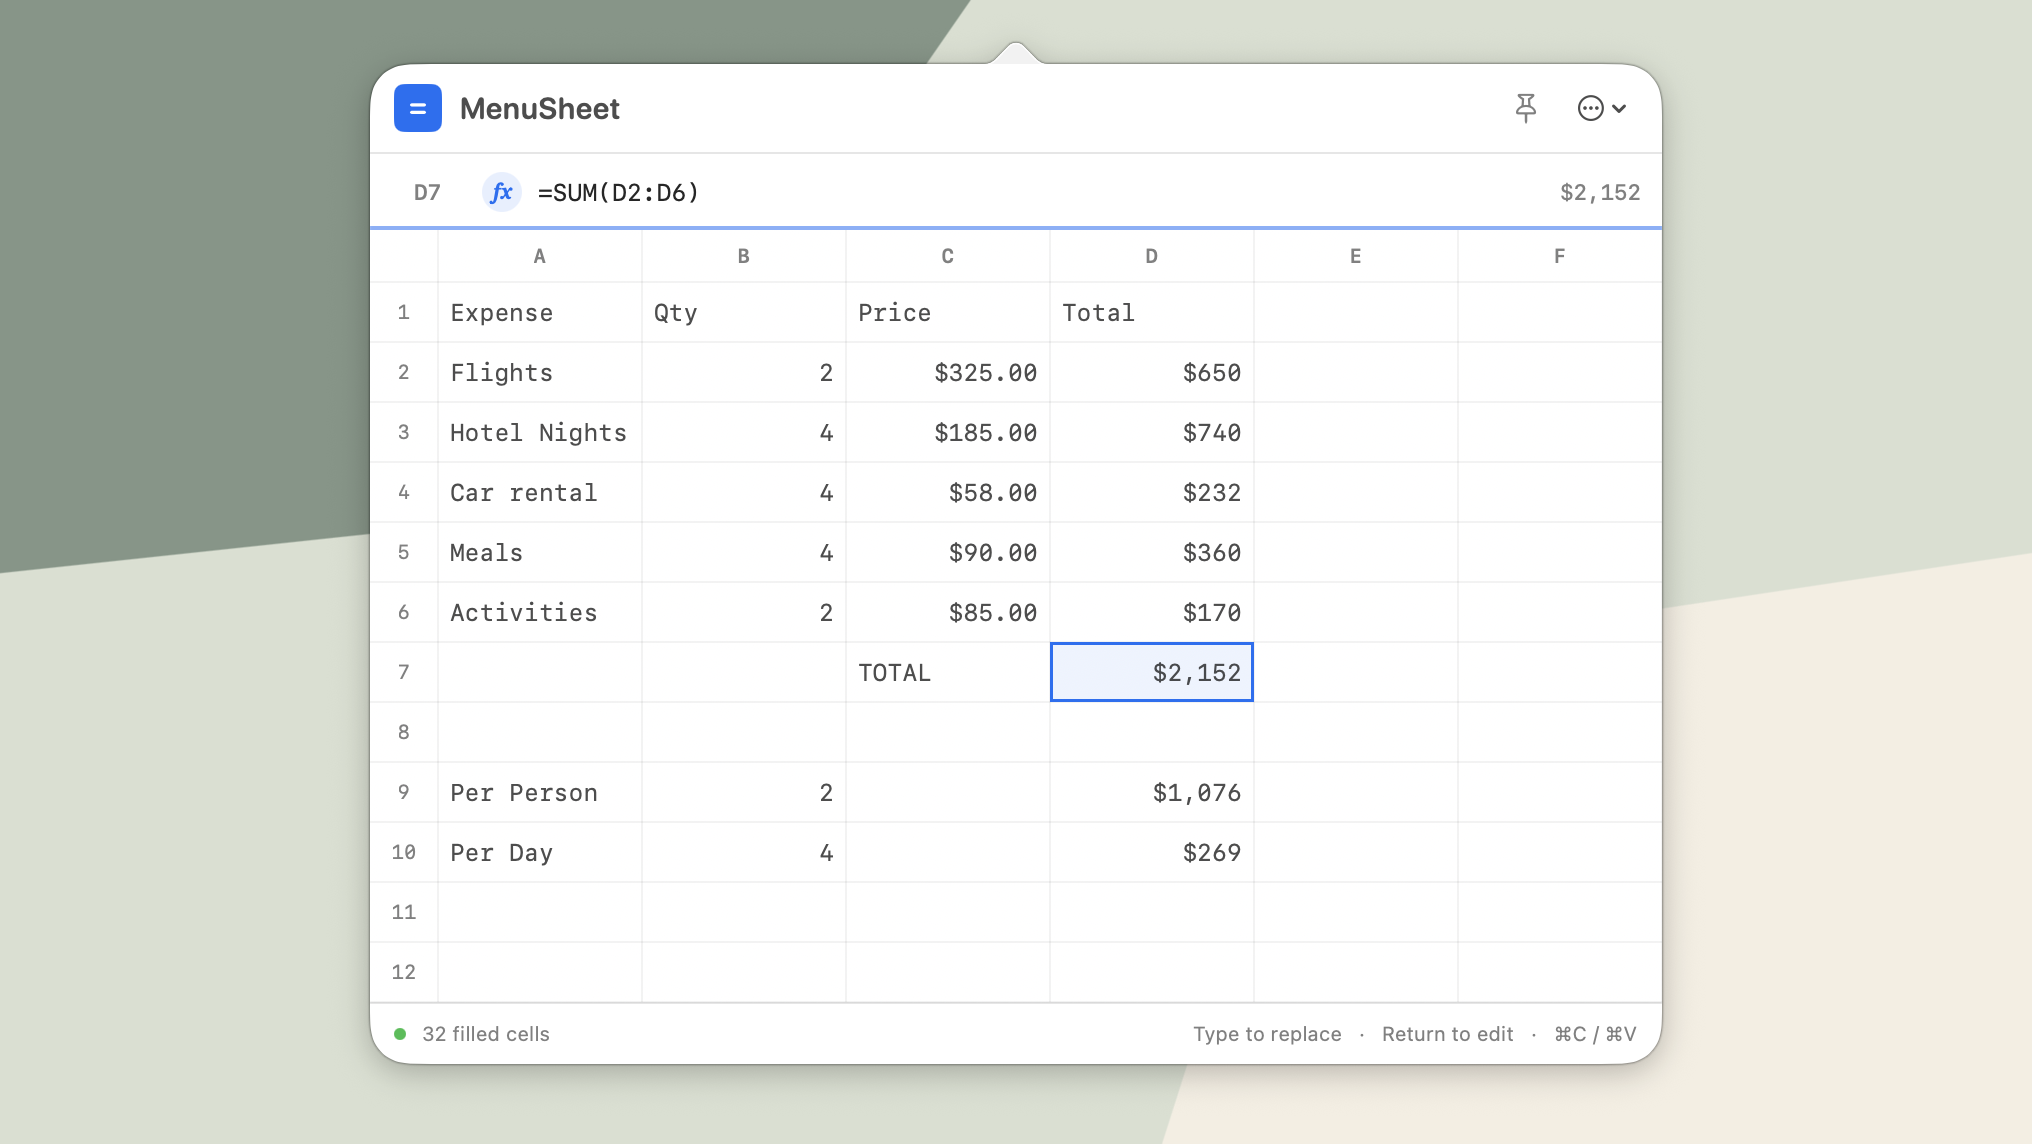
Task: Select row 10 header
Action: tap(404, 852)
